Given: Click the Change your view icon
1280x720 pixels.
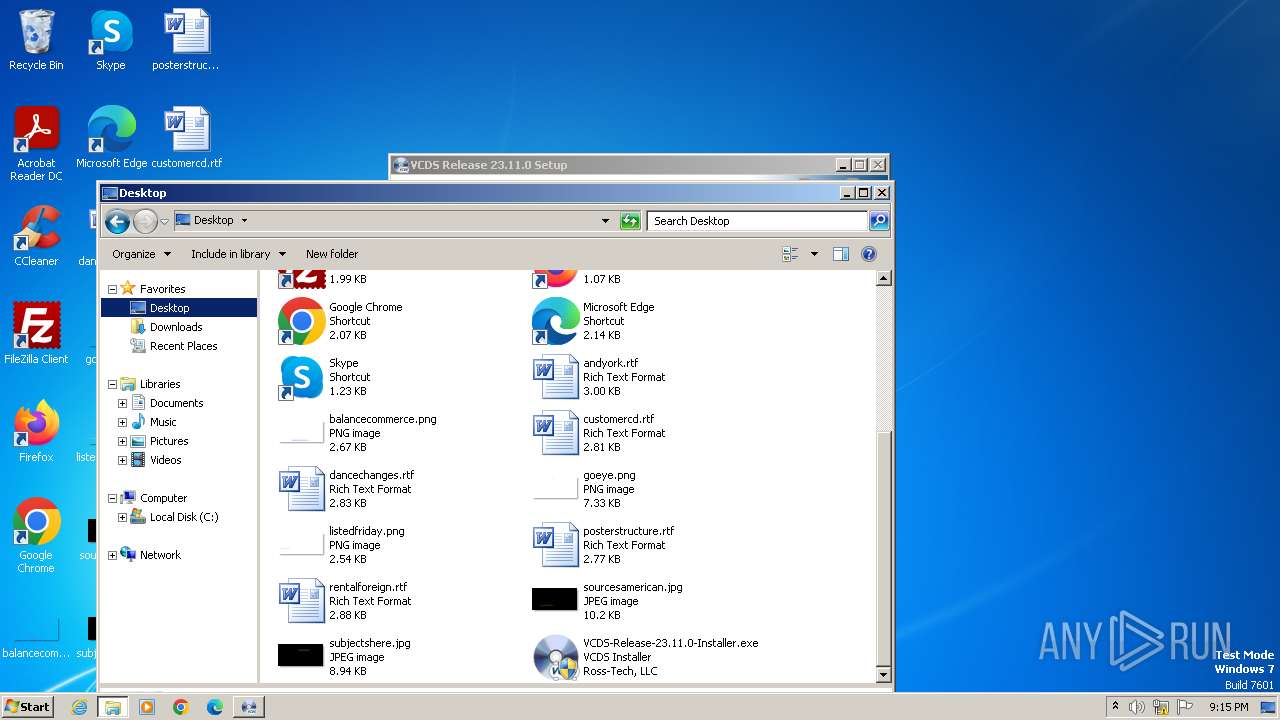Looking at the screenshot, I should pyautogui.click(x=790, y=254).
